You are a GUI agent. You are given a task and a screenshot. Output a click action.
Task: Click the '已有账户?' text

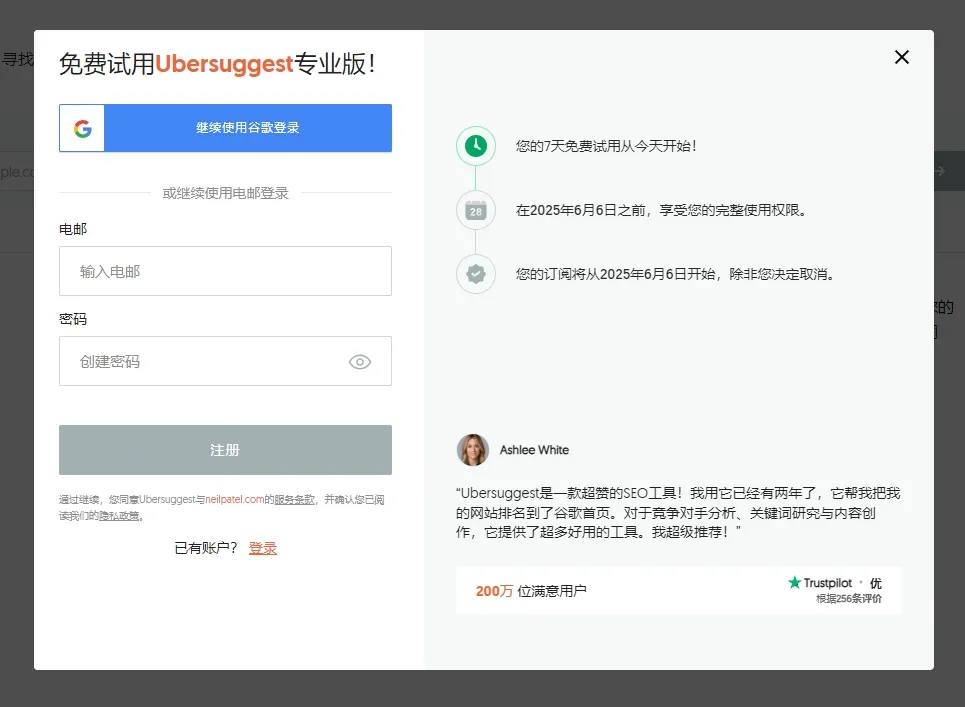(206, 548)
